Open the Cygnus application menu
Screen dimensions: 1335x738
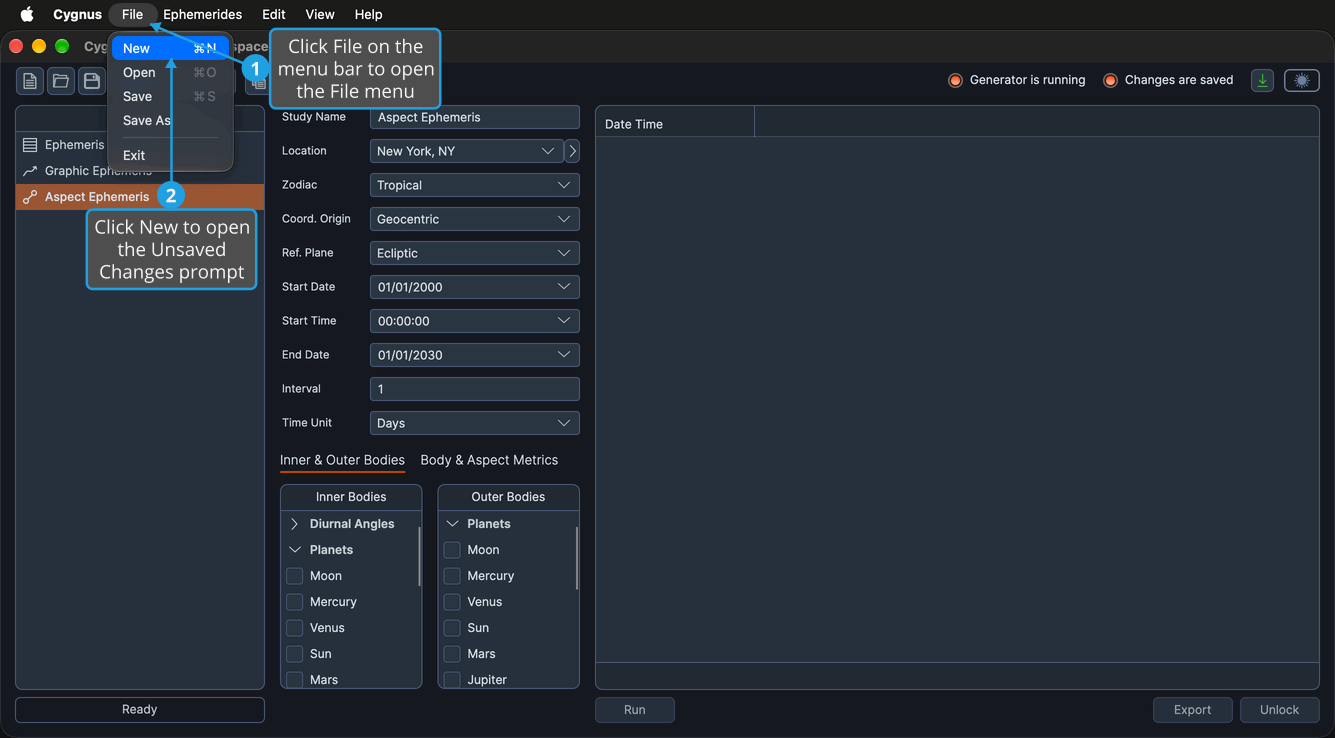[x=77, y=14]
